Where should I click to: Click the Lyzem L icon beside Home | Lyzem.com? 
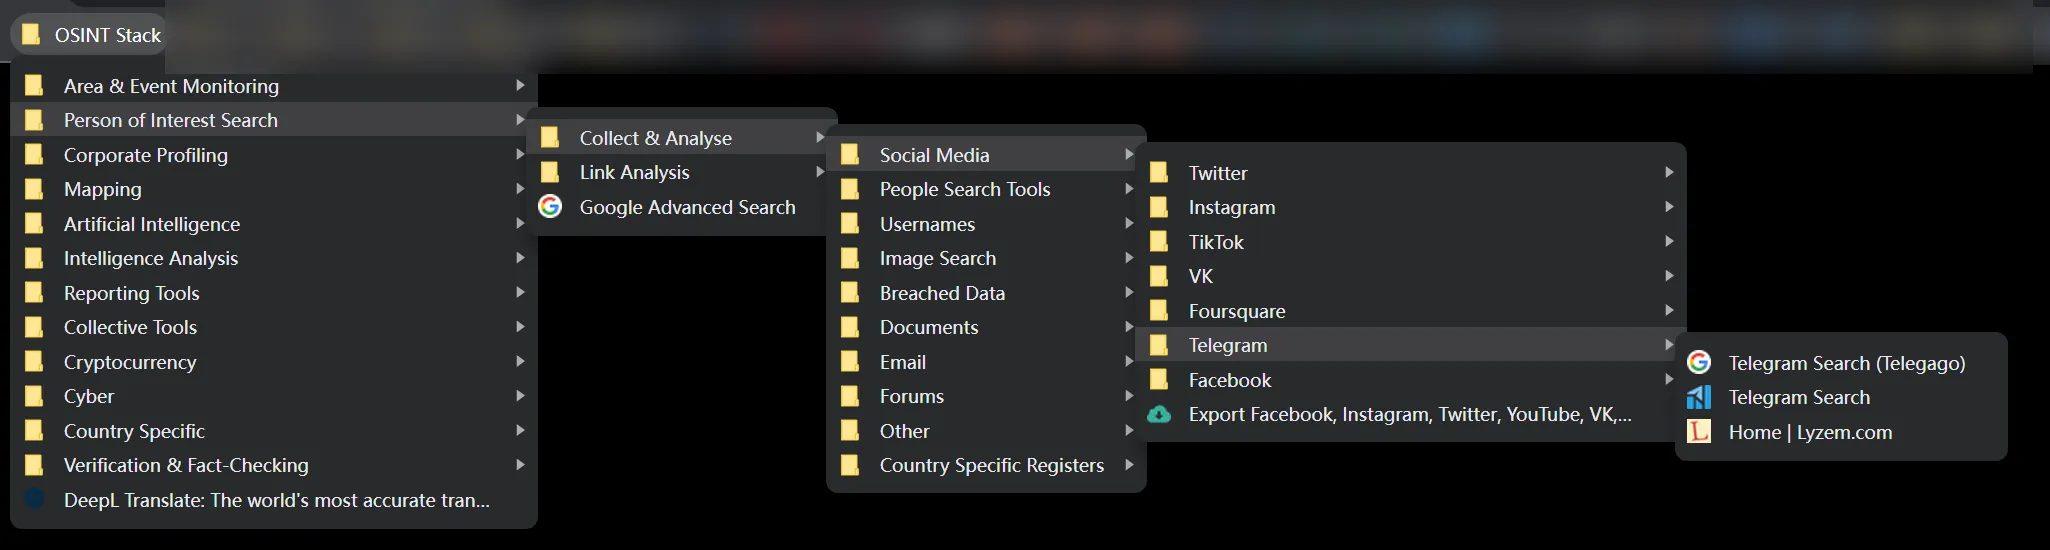[x=1699, y=431]
